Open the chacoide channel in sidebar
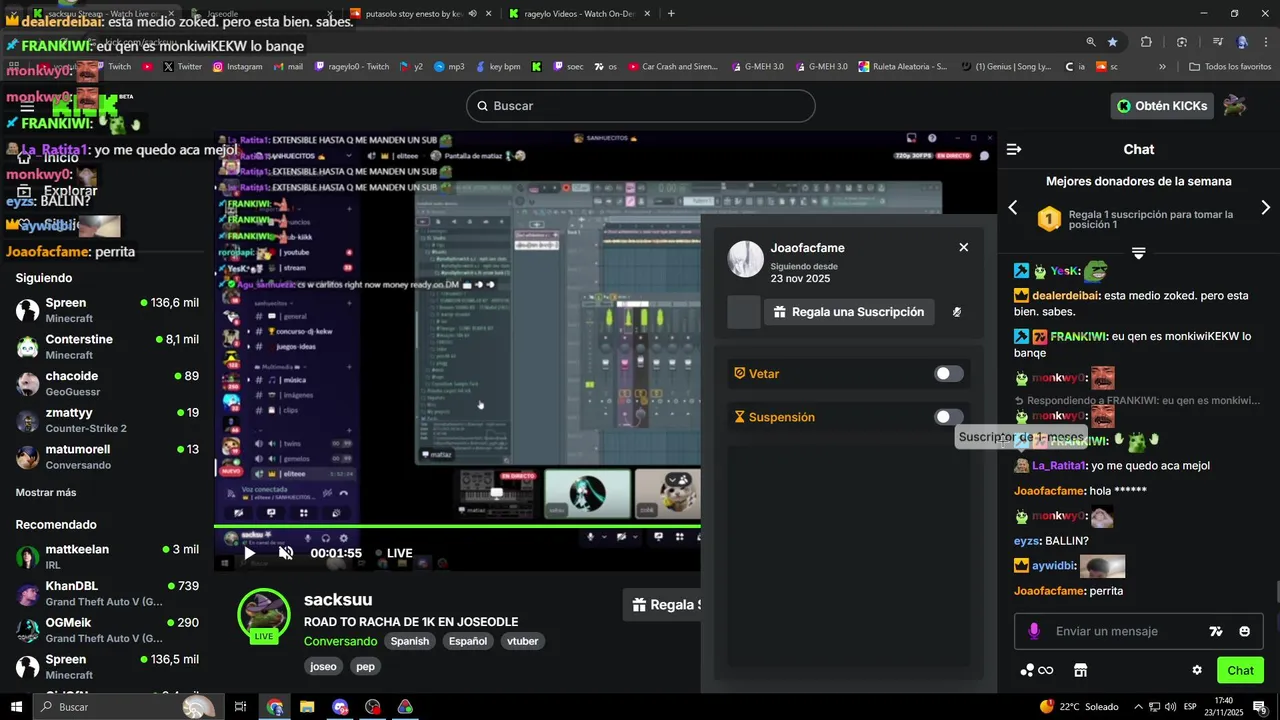The width and height of the screenshot is (1280, 720). [107, 384]
